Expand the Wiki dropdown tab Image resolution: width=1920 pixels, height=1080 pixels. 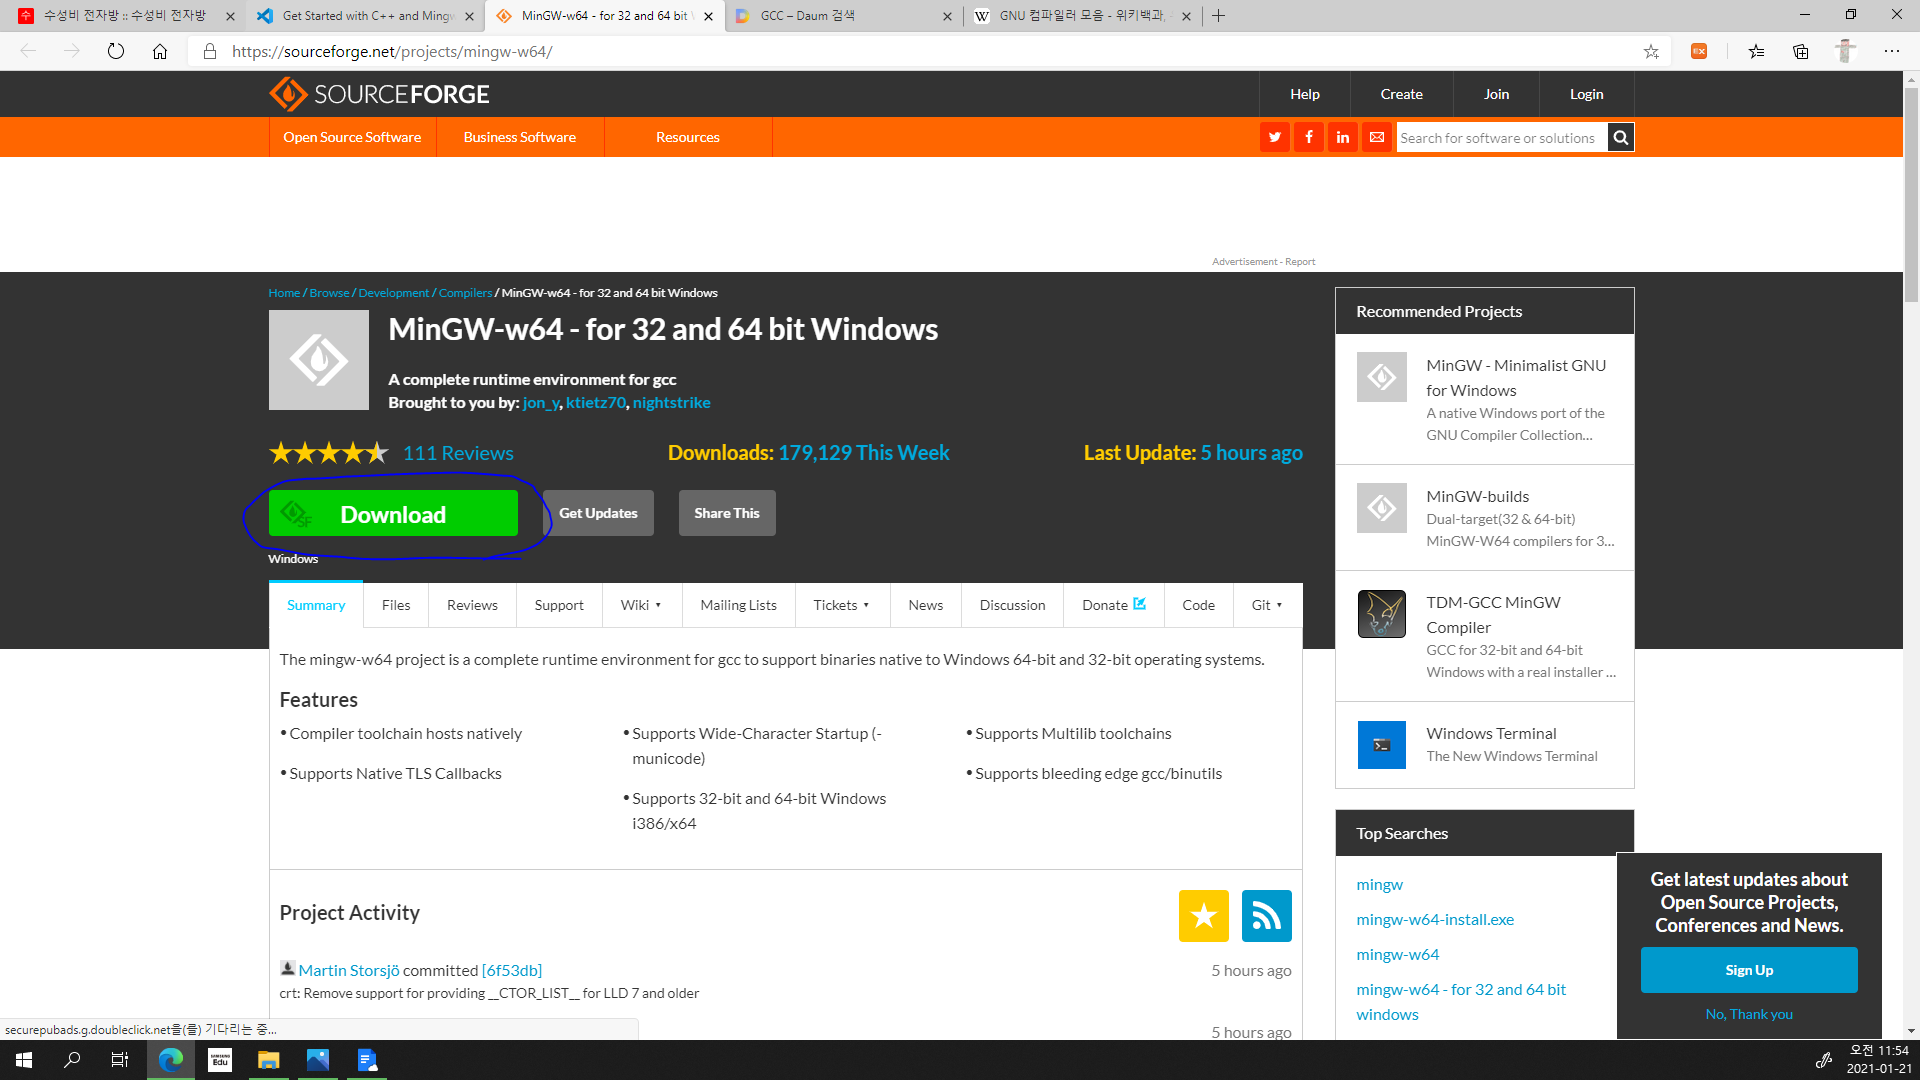point(641,605)
